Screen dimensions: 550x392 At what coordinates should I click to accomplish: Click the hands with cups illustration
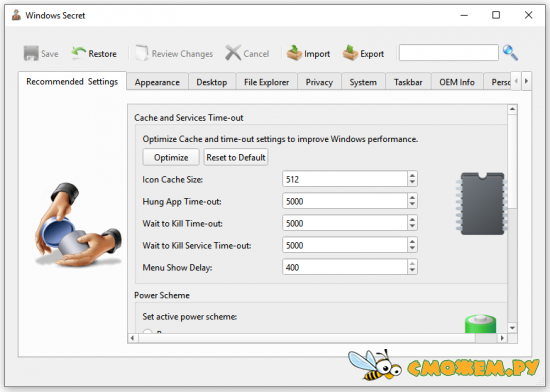tap(78, 225)
